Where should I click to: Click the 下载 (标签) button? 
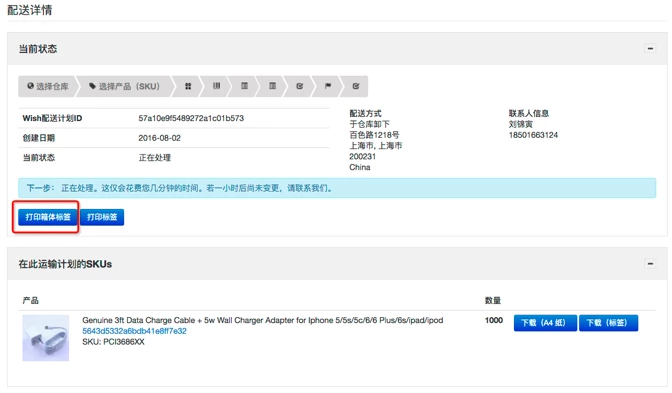pyautogui.click(x=608, y=323)
